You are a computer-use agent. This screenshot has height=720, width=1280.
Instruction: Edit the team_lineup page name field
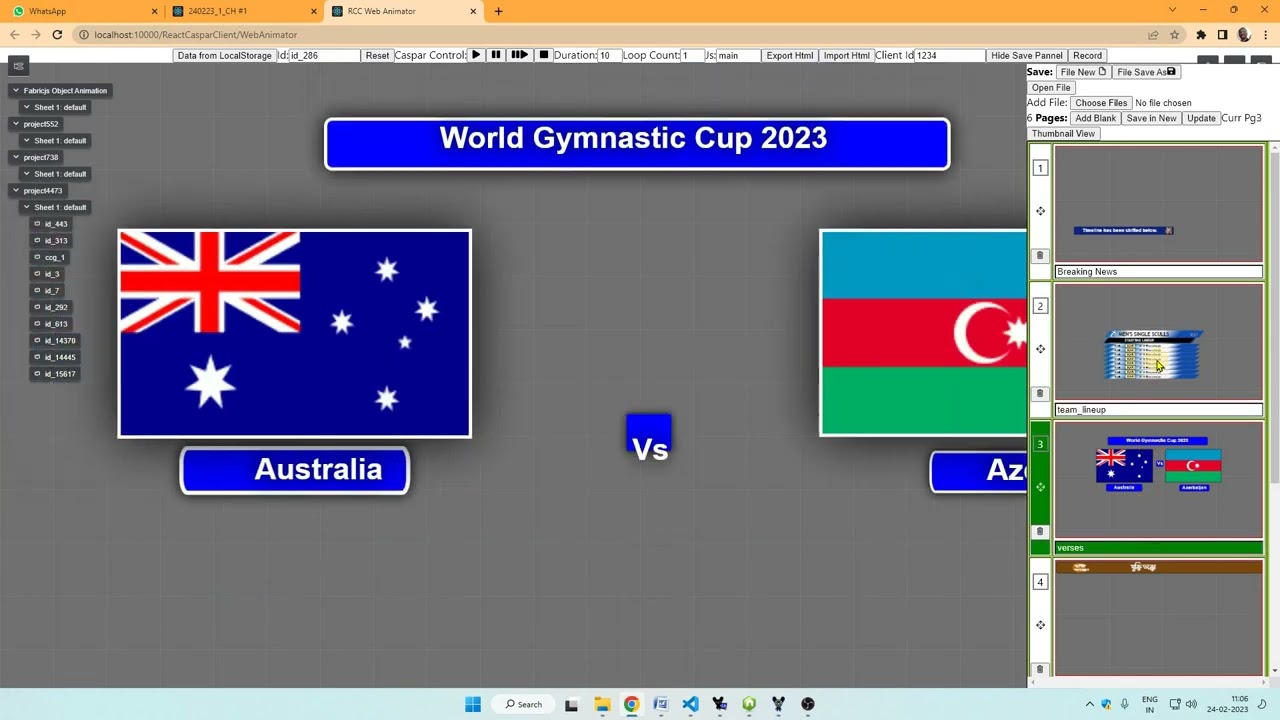pos(1159,410)
